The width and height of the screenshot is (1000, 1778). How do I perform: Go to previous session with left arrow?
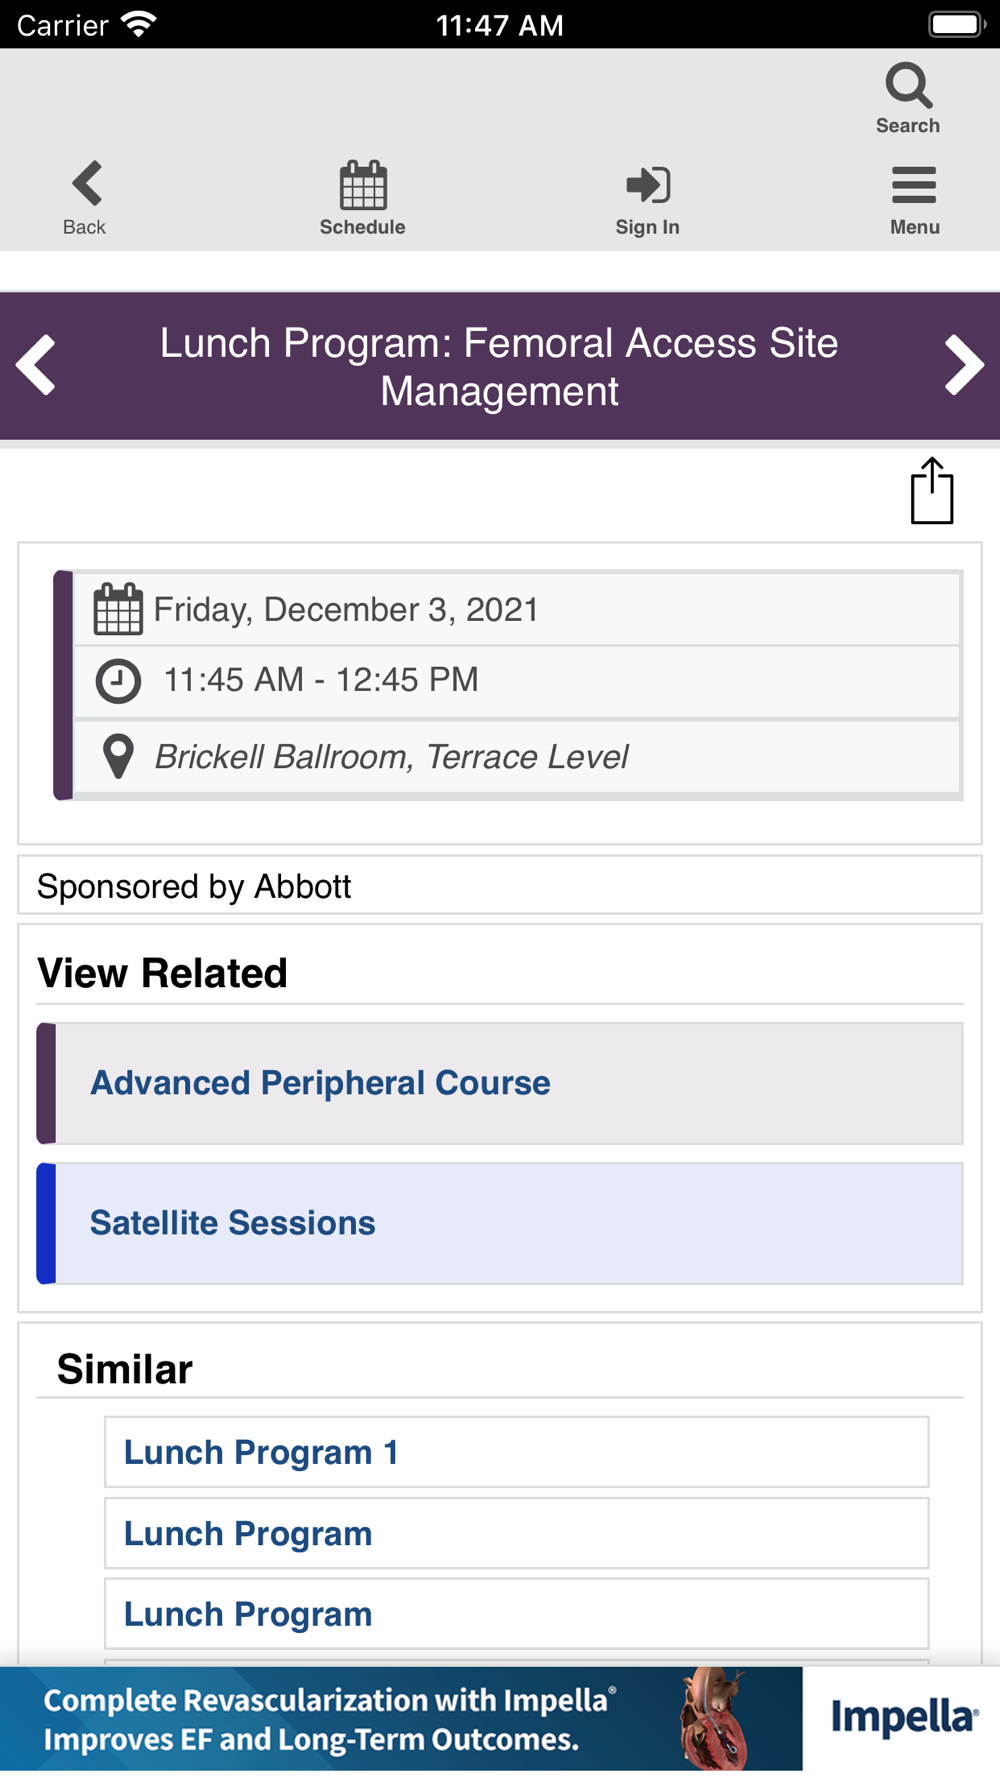(36, 366)
